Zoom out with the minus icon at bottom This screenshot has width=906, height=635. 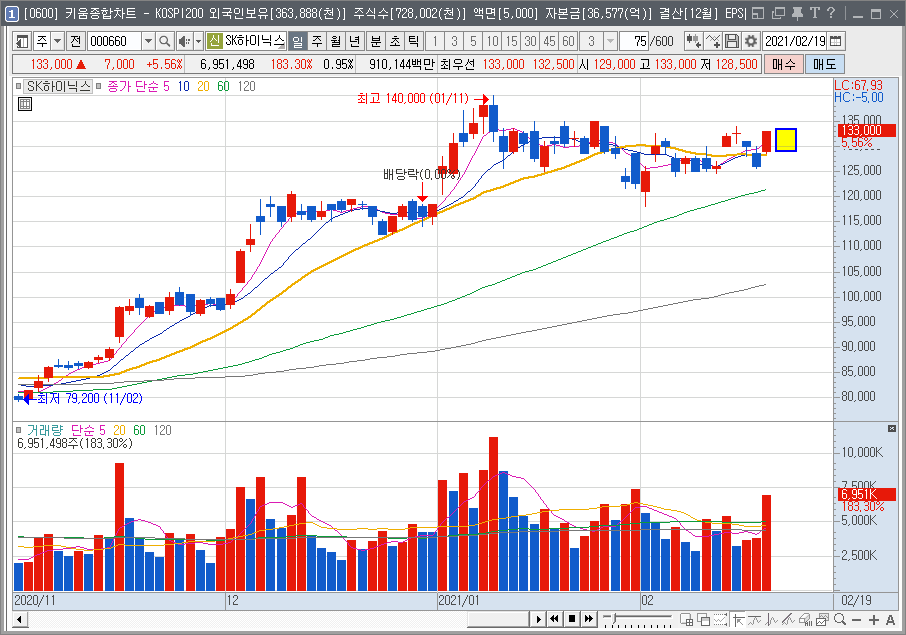(857, 619)
